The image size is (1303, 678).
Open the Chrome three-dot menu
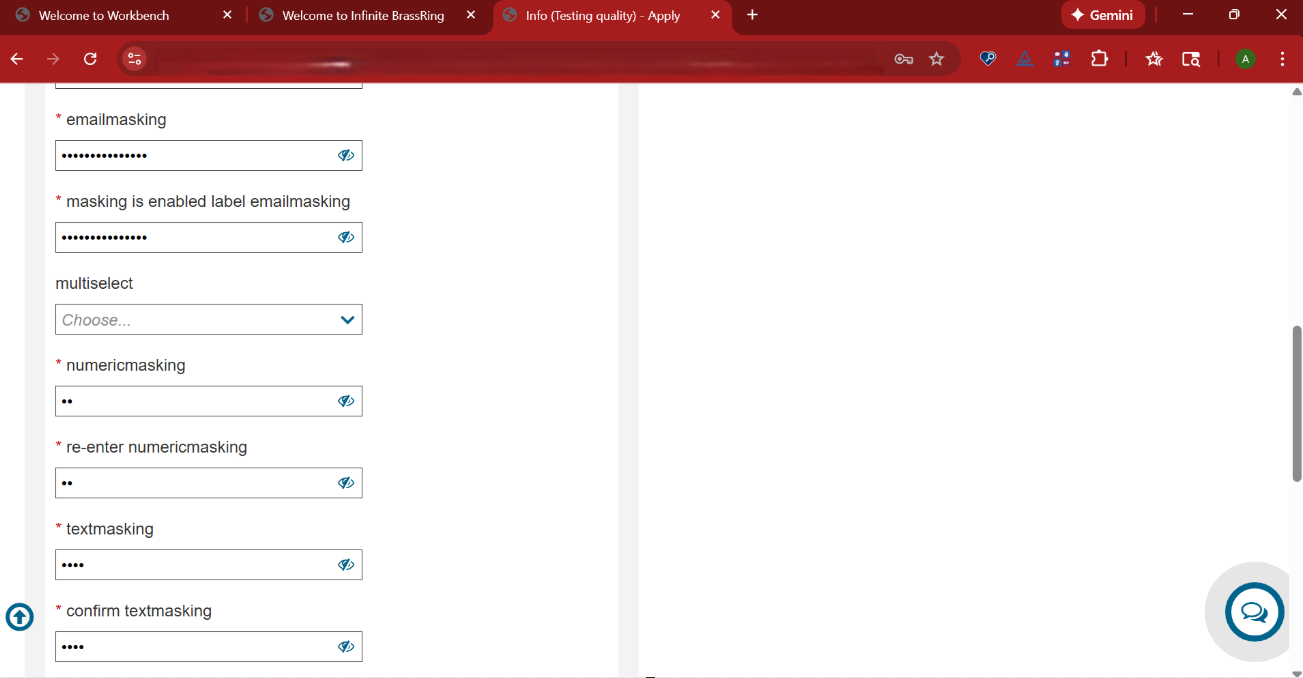click(1282, 59)
